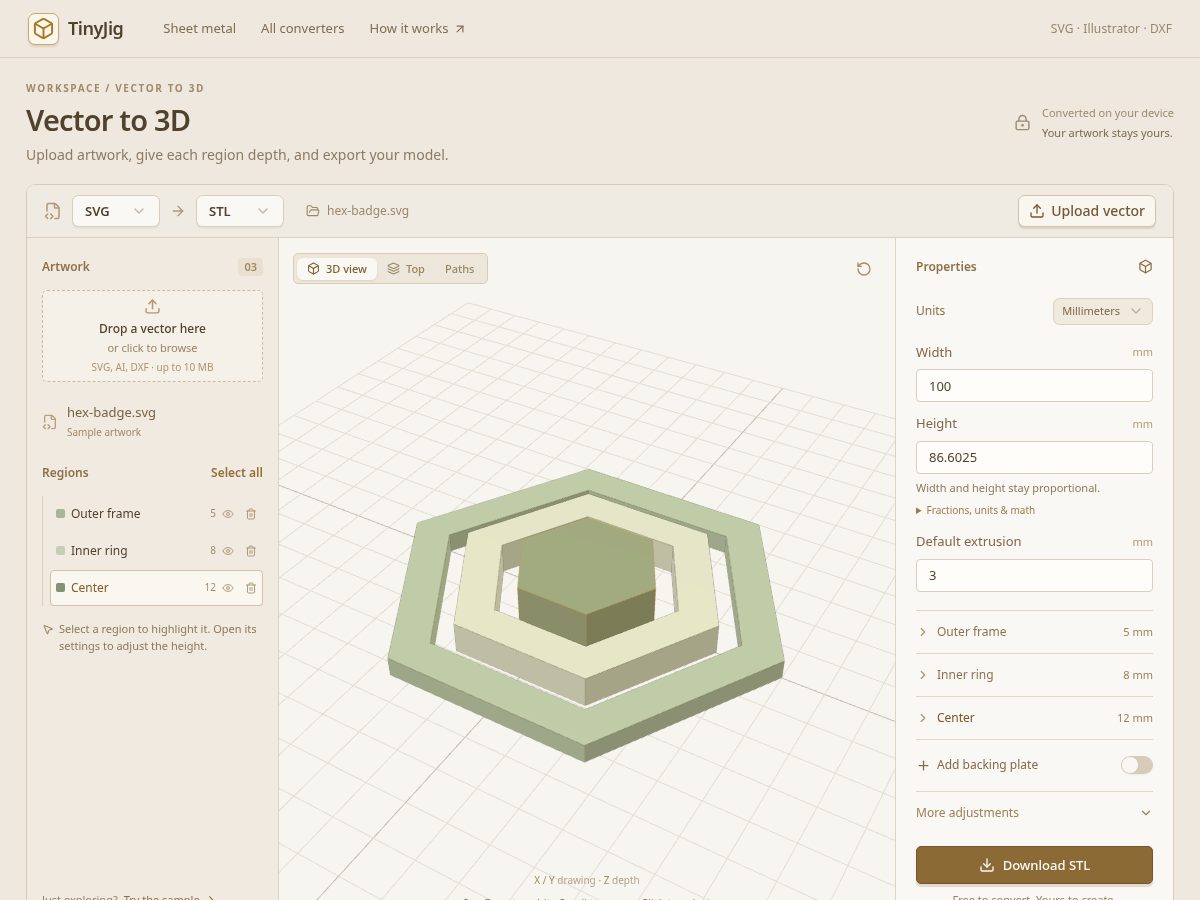Screen dimensions: 1200x900
Task: Click the cursor hint icon below regions
Action: (48, 630)
